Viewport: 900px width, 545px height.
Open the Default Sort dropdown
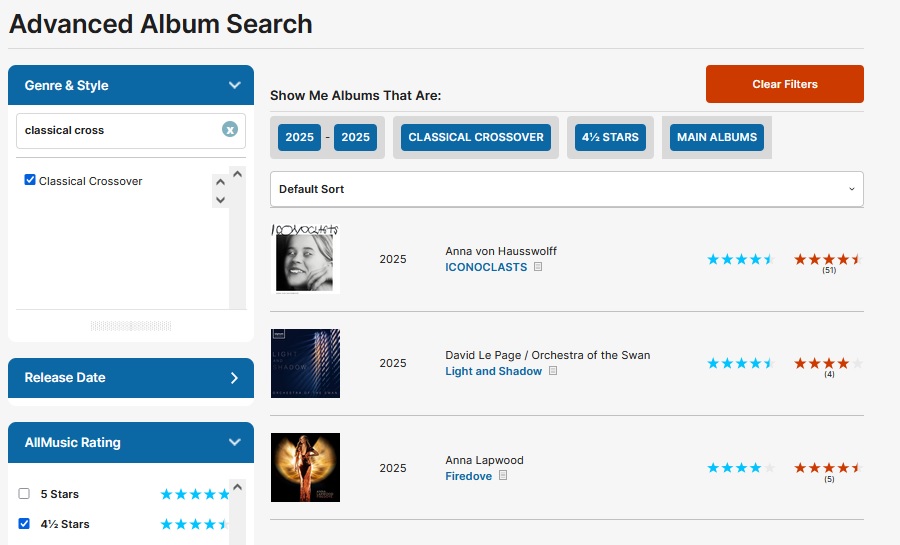(566, 189)
